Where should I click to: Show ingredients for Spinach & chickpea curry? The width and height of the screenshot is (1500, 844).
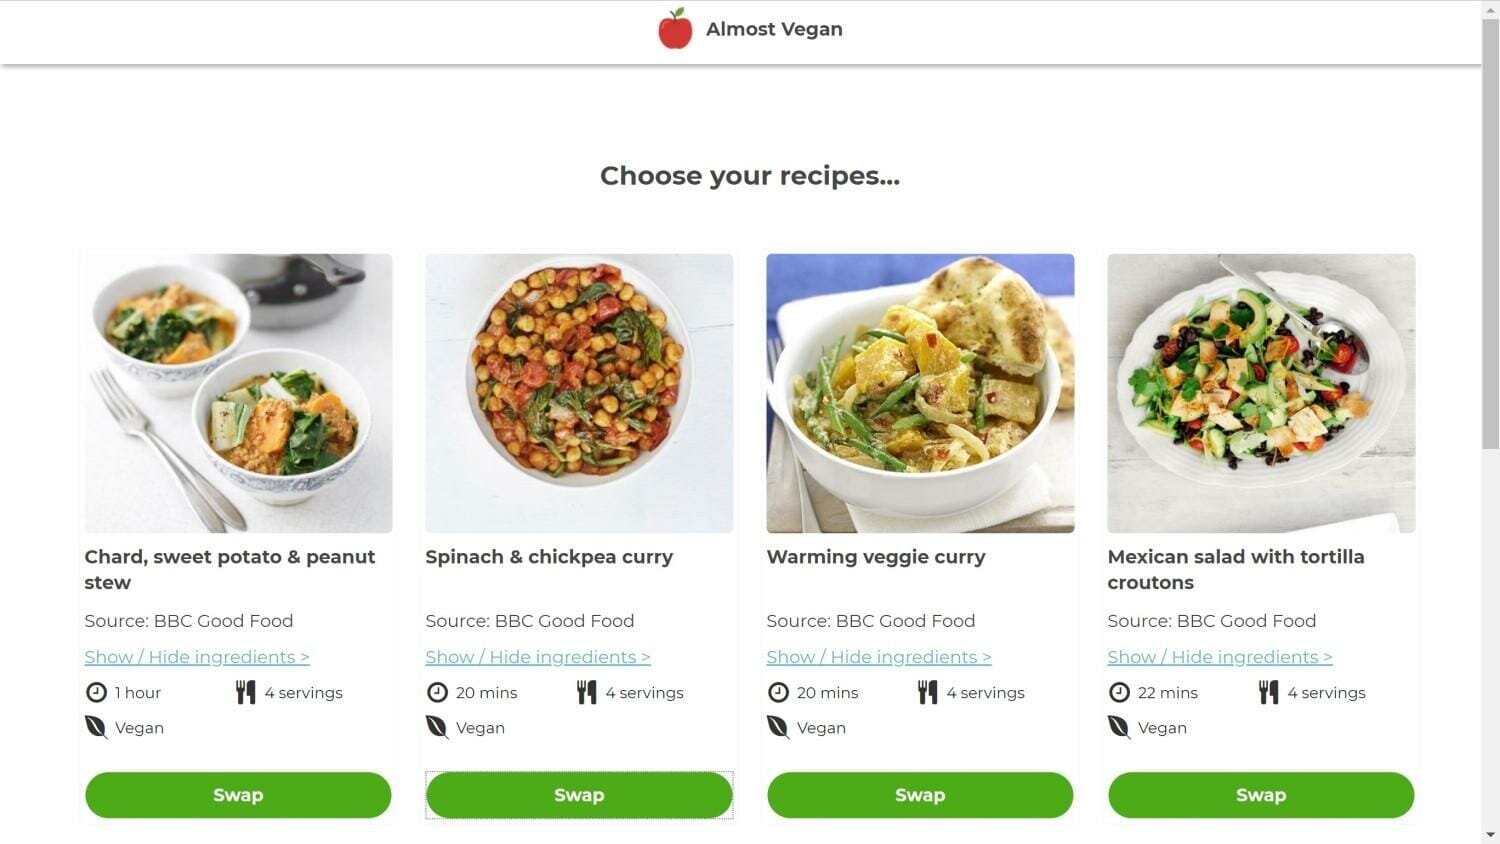(538, 657)
